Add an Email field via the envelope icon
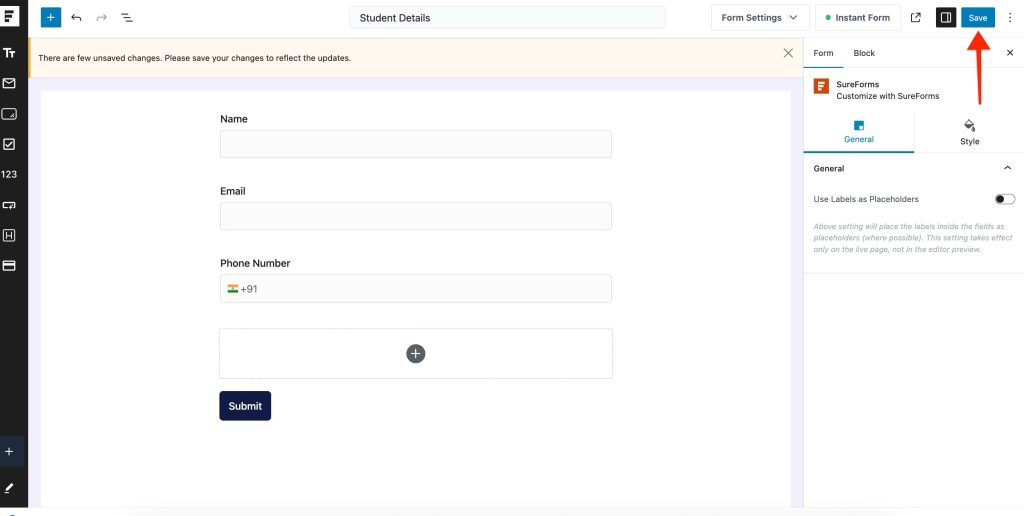Screen dimensions: 1024x516 point(9,83)
